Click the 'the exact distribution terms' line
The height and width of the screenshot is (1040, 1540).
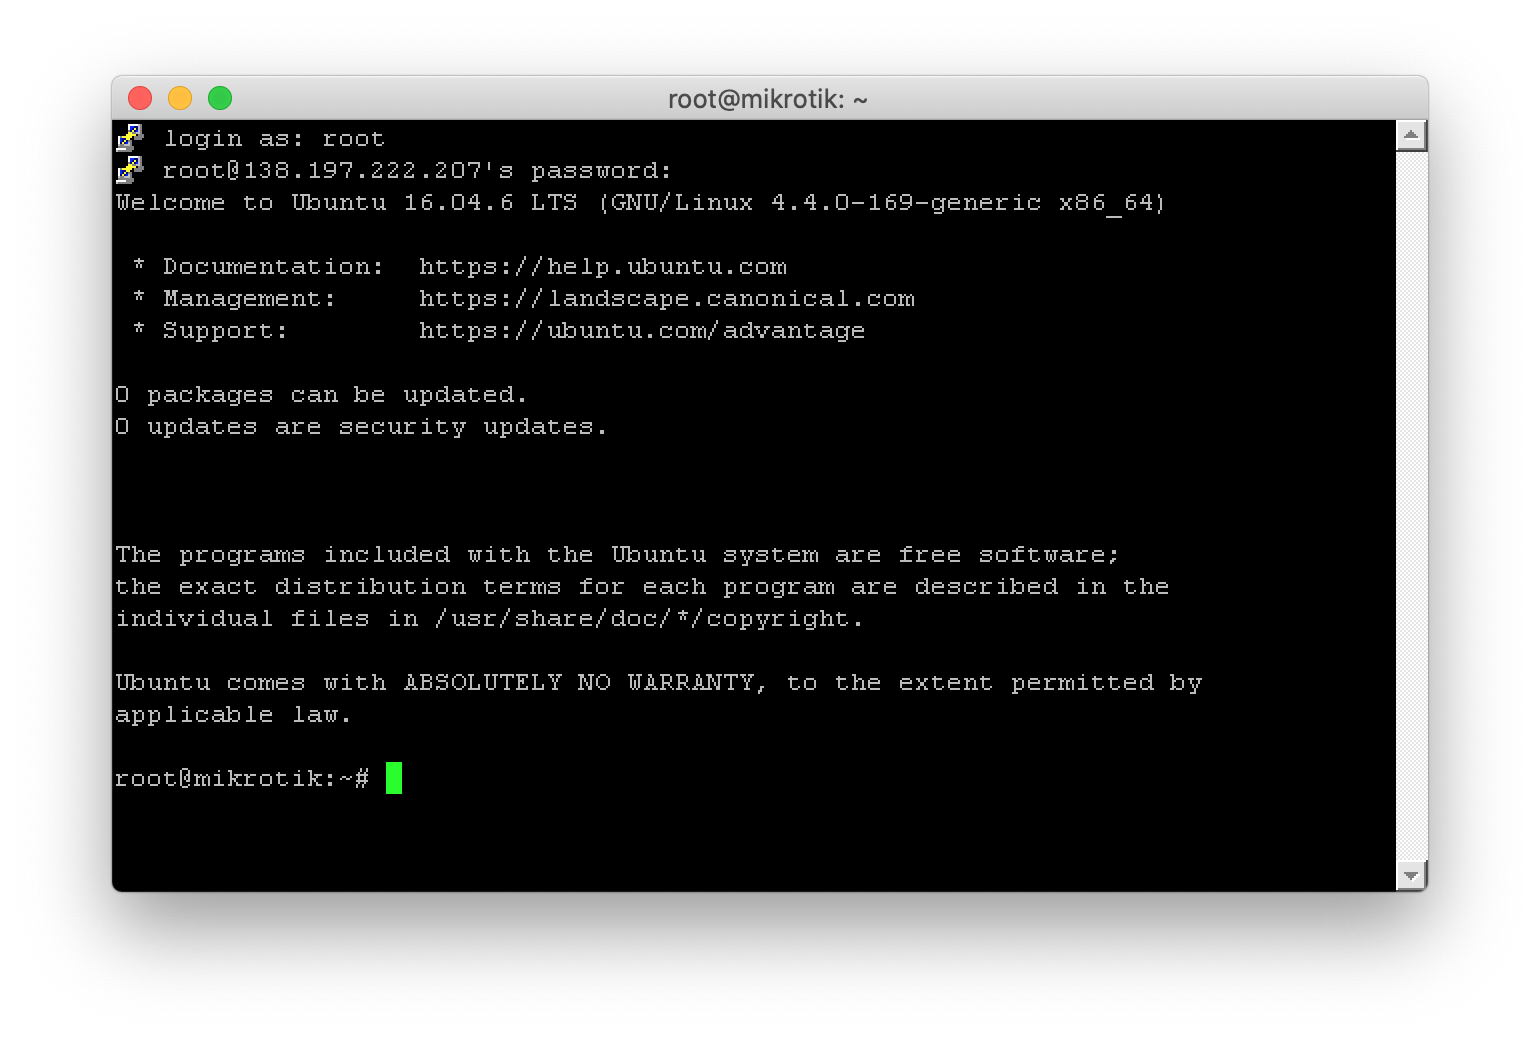(642, 587)
